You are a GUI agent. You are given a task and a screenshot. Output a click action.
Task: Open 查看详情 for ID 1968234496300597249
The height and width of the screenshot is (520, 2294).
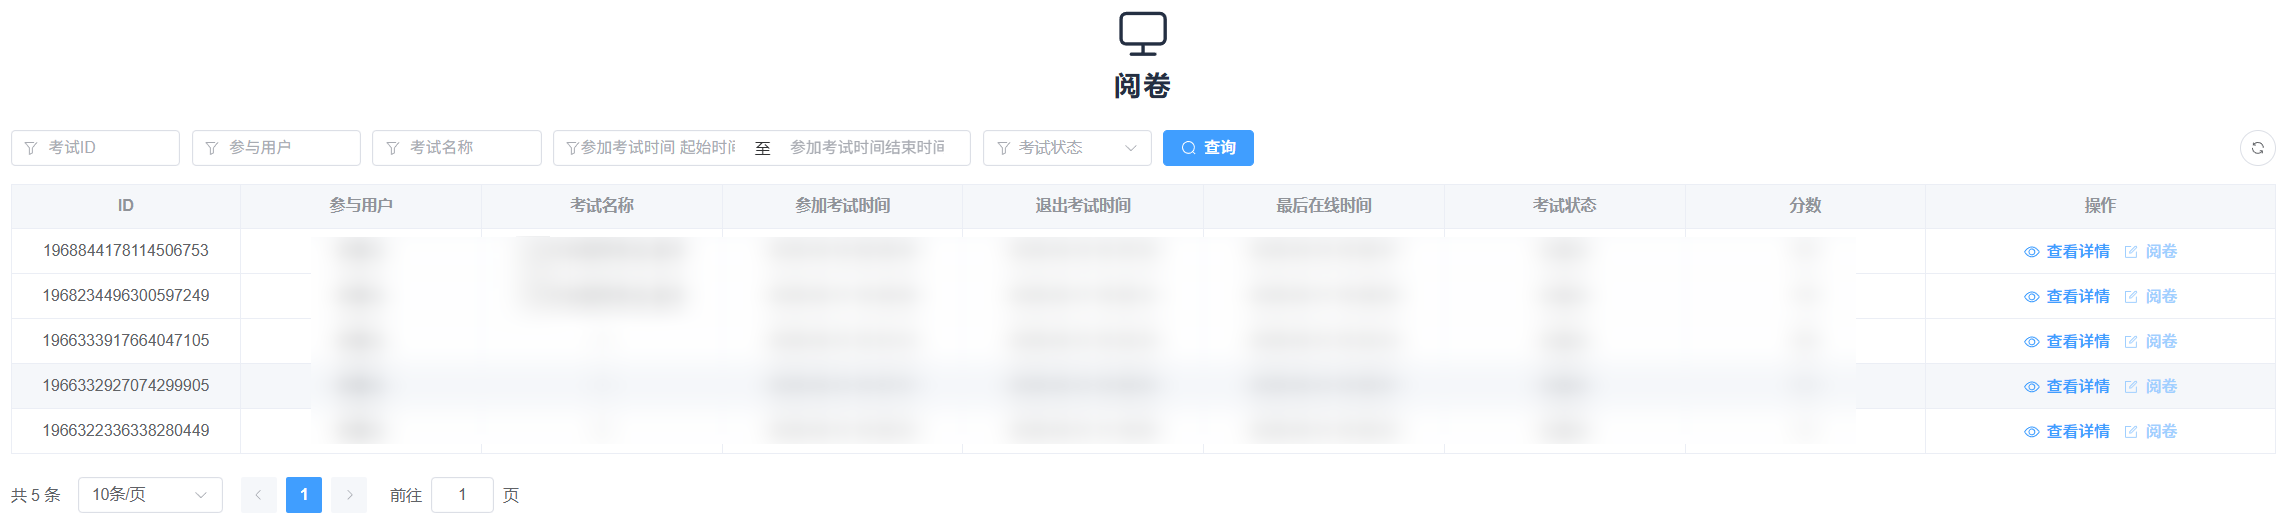coord(2066,297)
